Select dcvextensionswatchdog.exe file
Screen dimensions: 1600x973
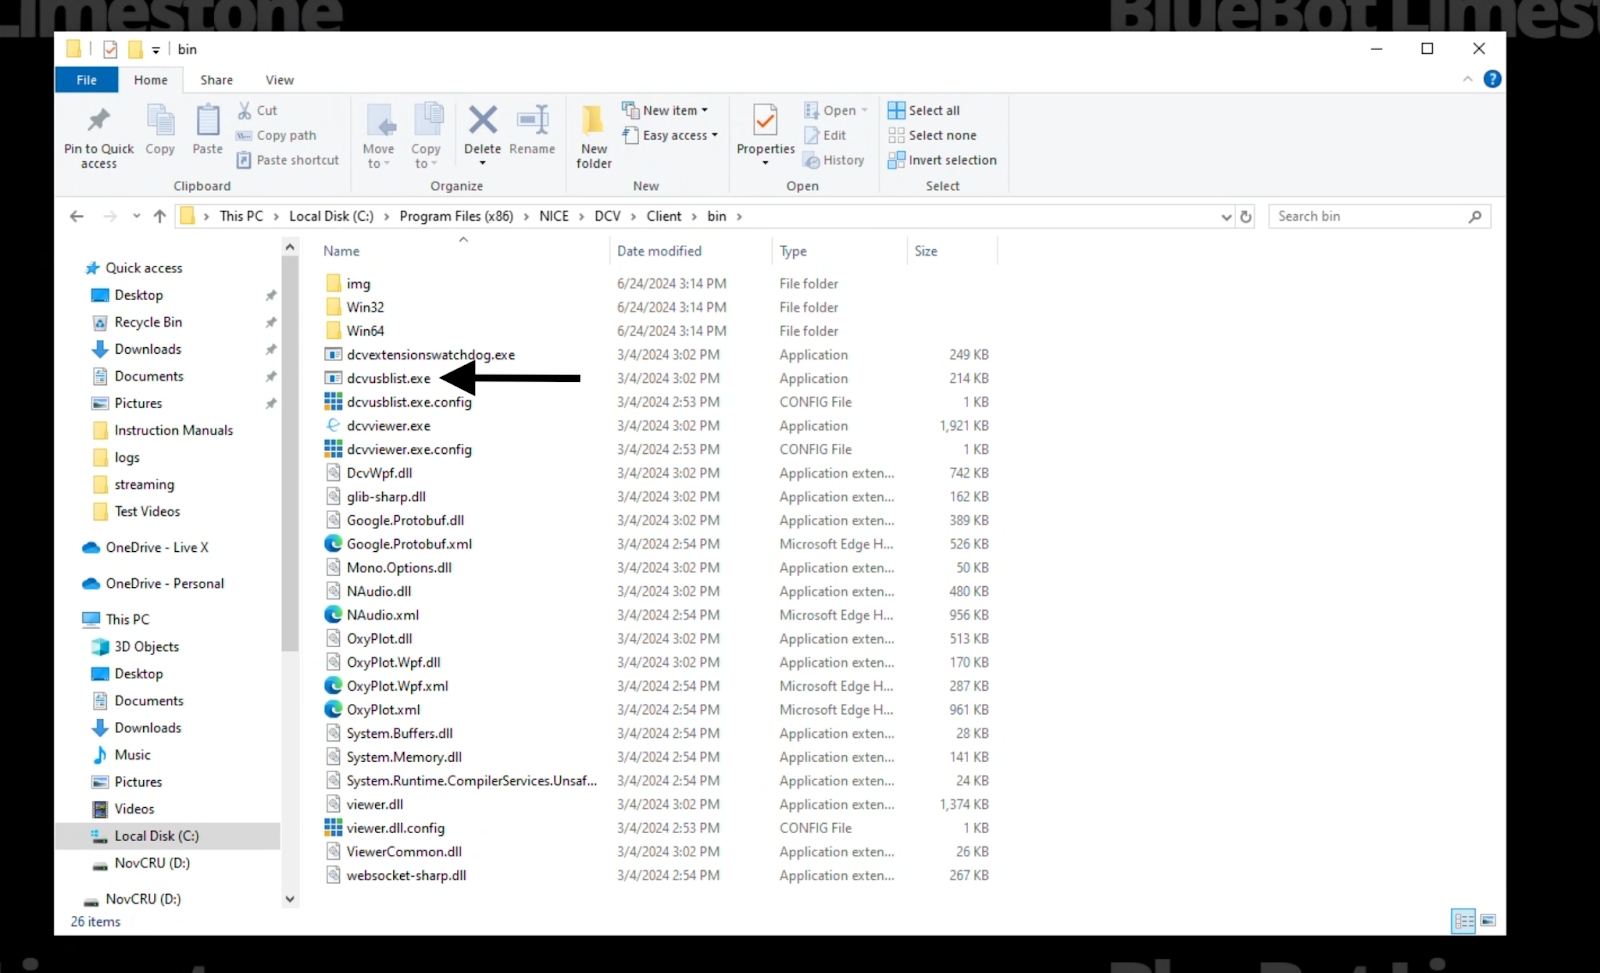[x=431, y=355]
